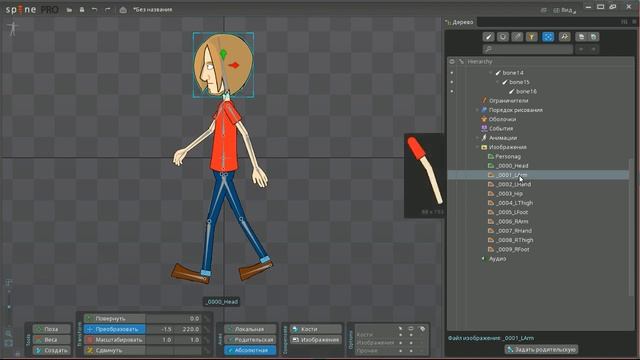Select the _0004_LThigh image entry
The height and width of the screenshot is (360, 640).
514,203
